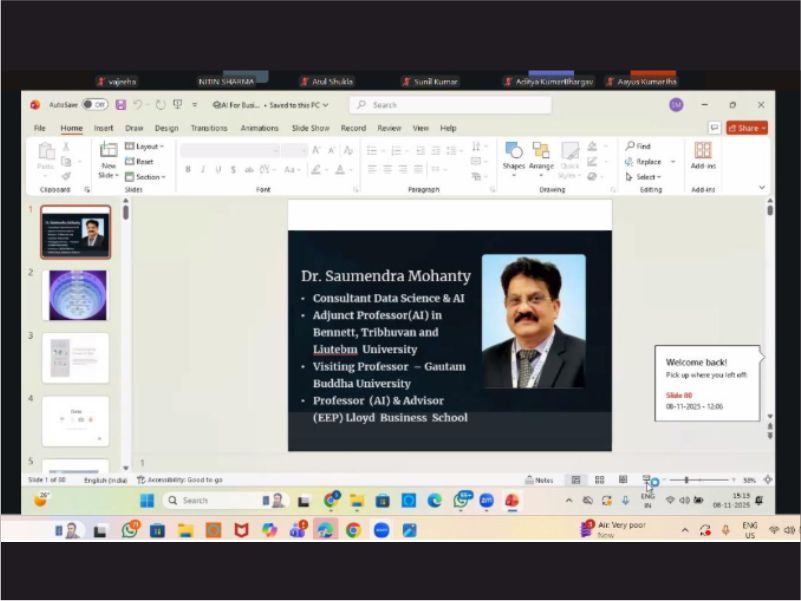Click the Share button
Screen dimensions: 801x601
(x=747, y=128)
